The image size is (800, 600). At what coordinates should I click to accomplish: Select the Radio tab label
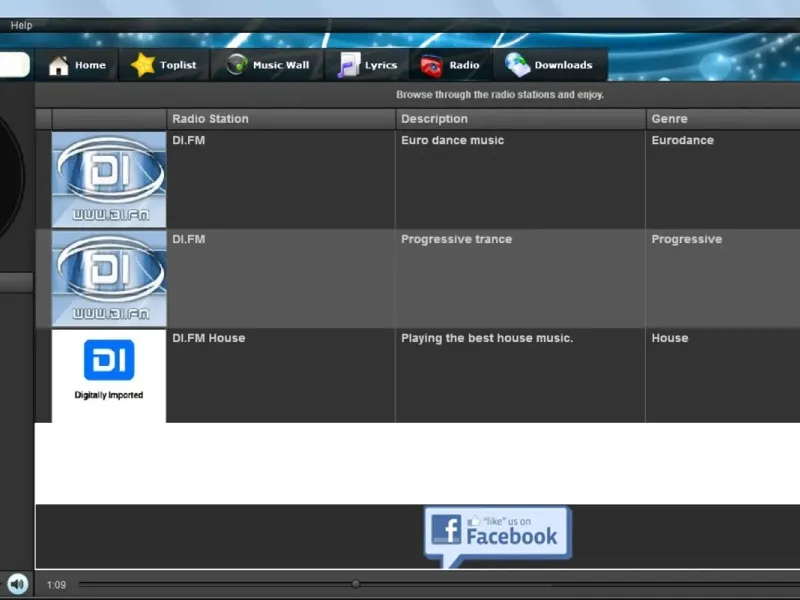click(x=464, y=65)
